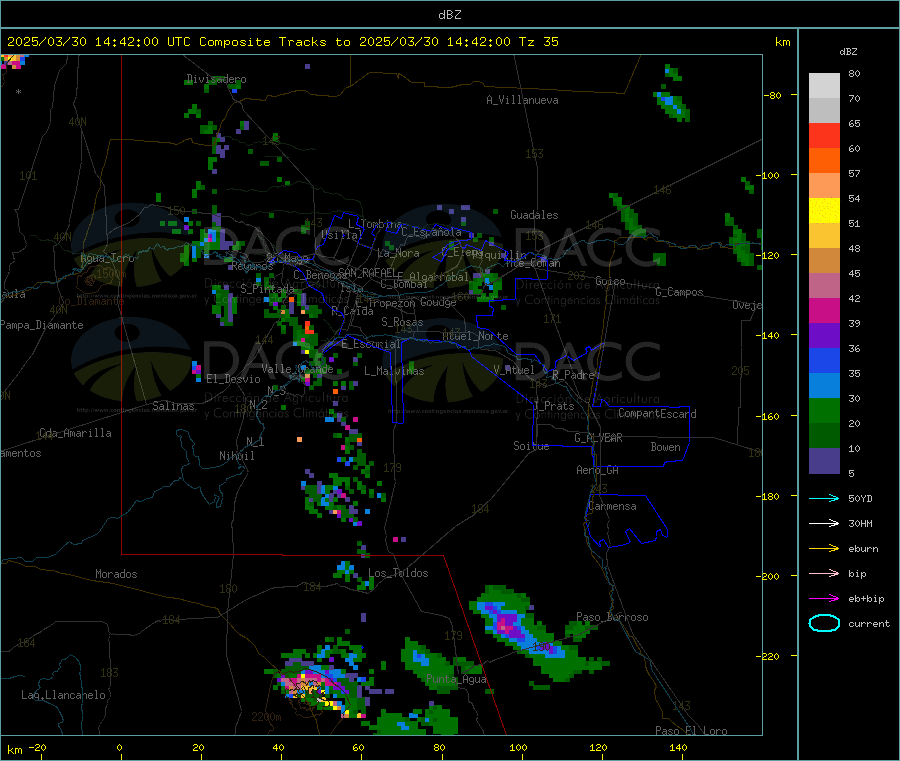The height and width of the screenshot is (761, 900).
Task: Click the Soitue label
Action: click(x=531, y=446)
